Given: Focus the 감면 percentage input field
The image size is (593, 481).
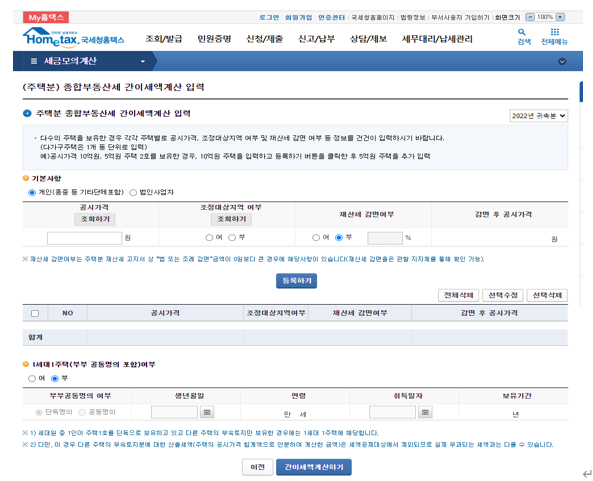Looking at the screenshot, I should [385, 238].
